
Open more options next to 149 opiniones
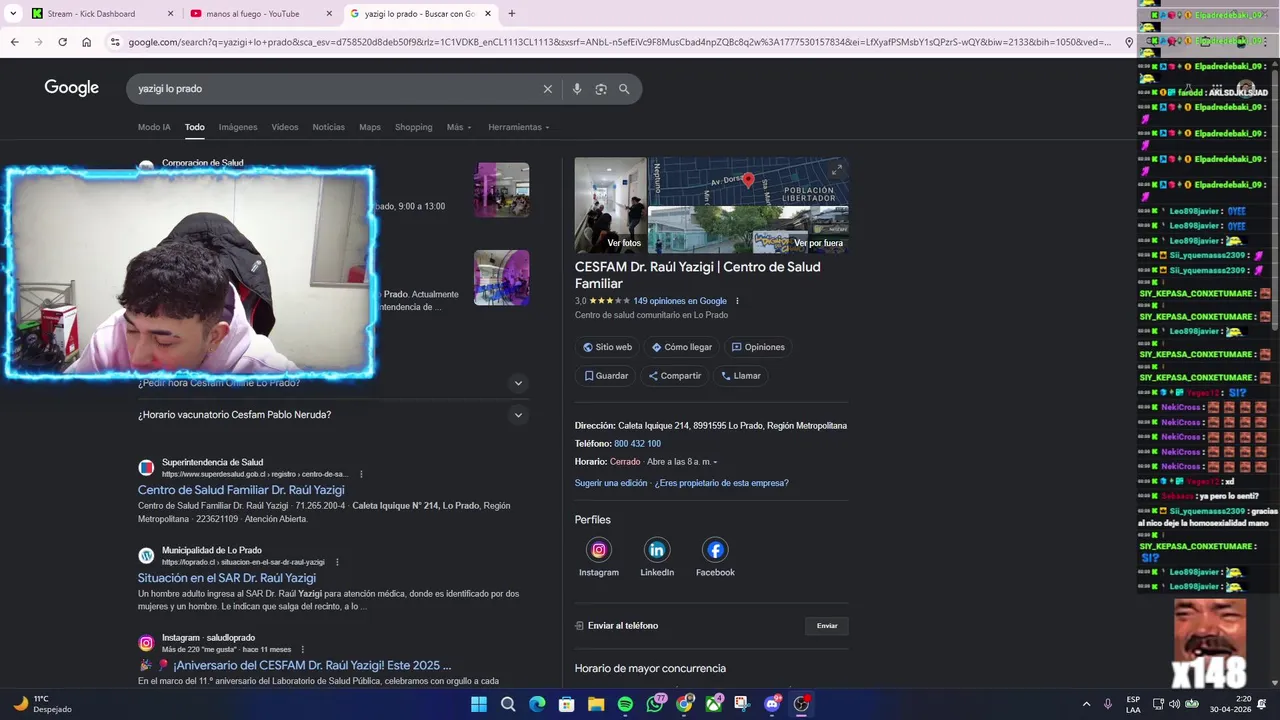(x=738, y=301)
